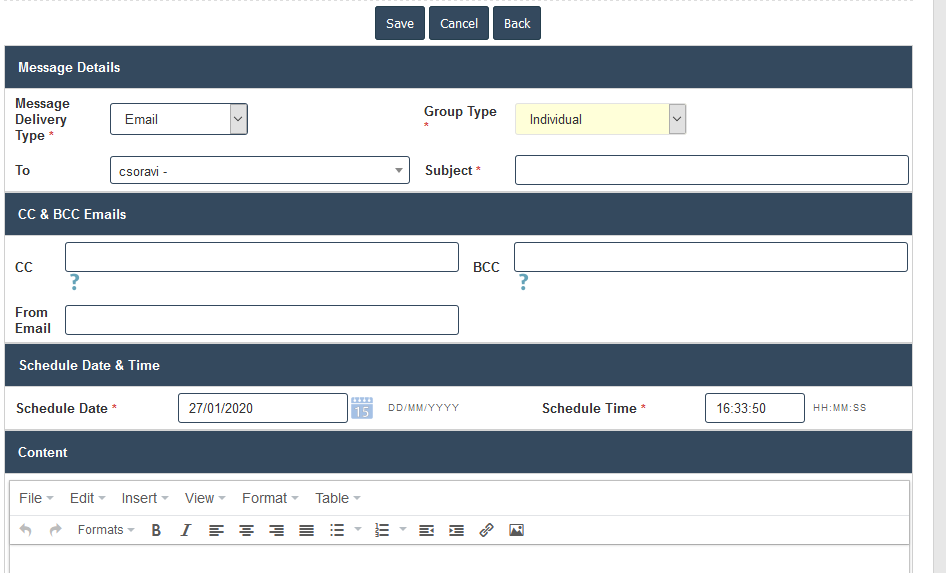
Task: Click the Back button
Action: coord(517,24)
